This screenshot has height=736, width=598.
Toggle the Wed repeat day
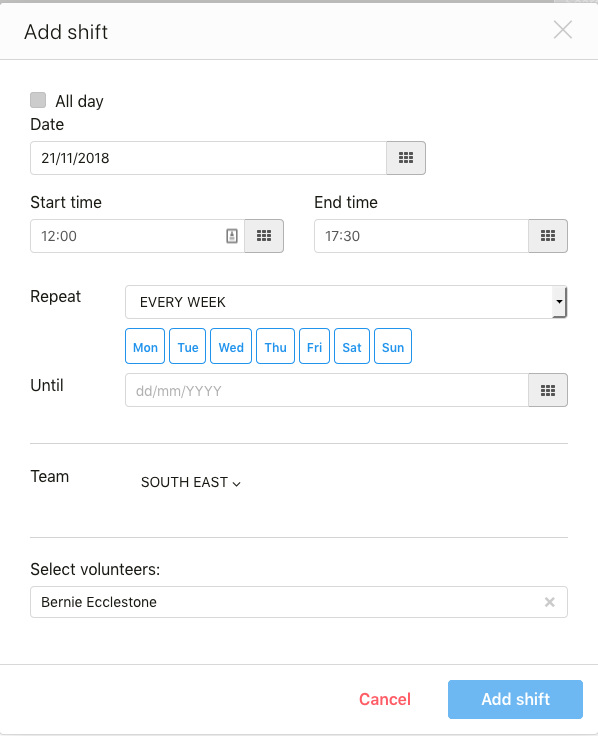pos(231,346)
